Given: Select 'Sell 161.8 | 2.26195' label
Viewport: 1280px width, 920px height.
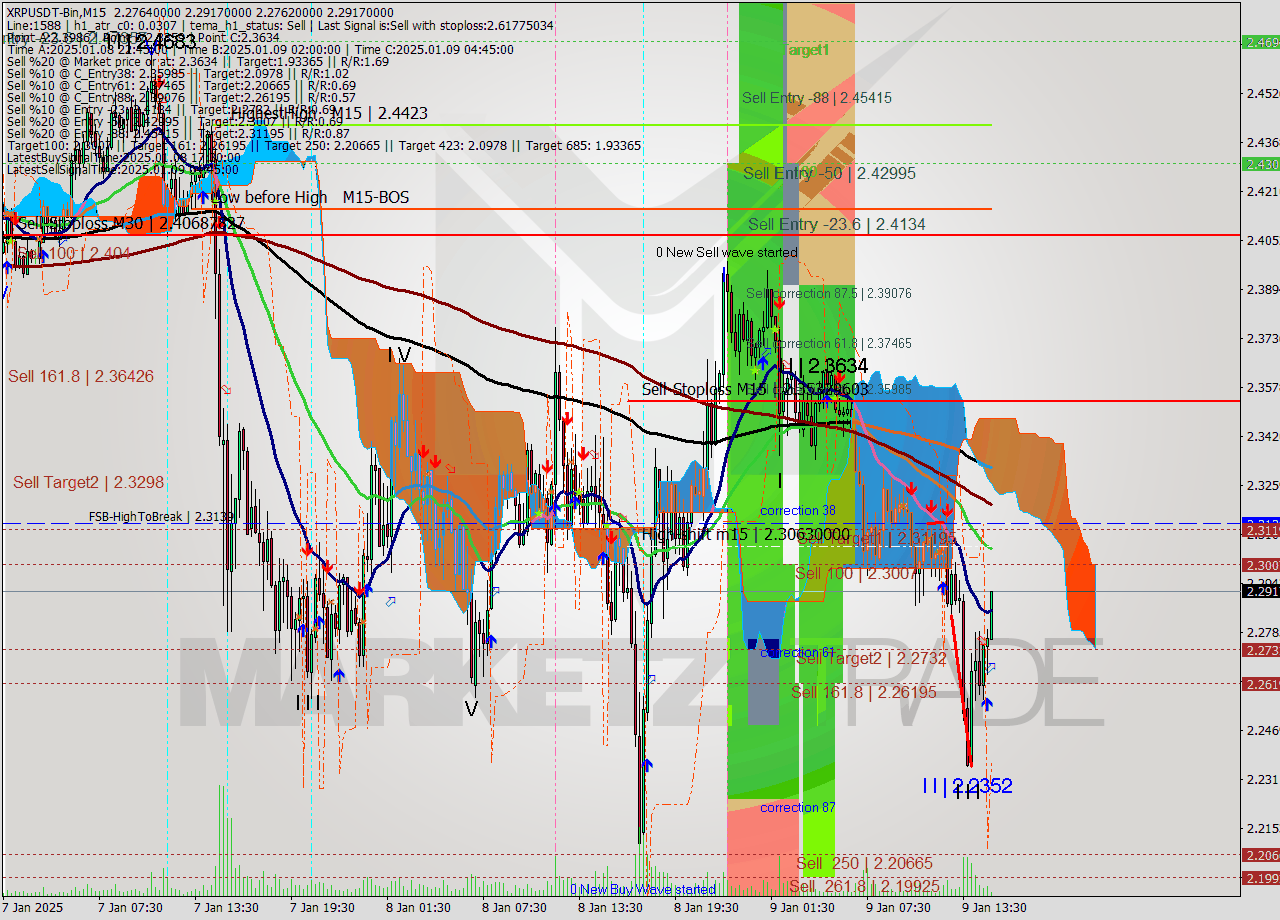Looking at the screenshot, I should point(863,692).
